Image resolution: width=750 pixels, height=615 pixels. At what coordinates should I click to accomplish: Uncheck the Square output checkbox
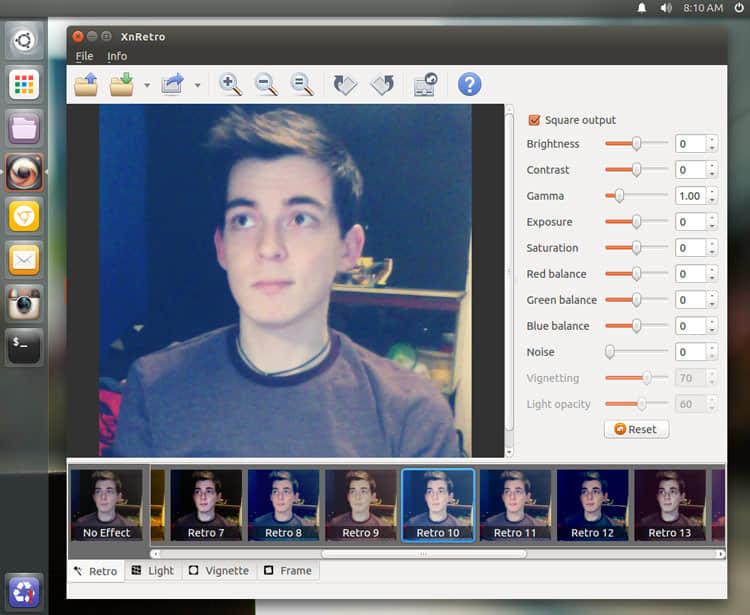coord(534,120)
